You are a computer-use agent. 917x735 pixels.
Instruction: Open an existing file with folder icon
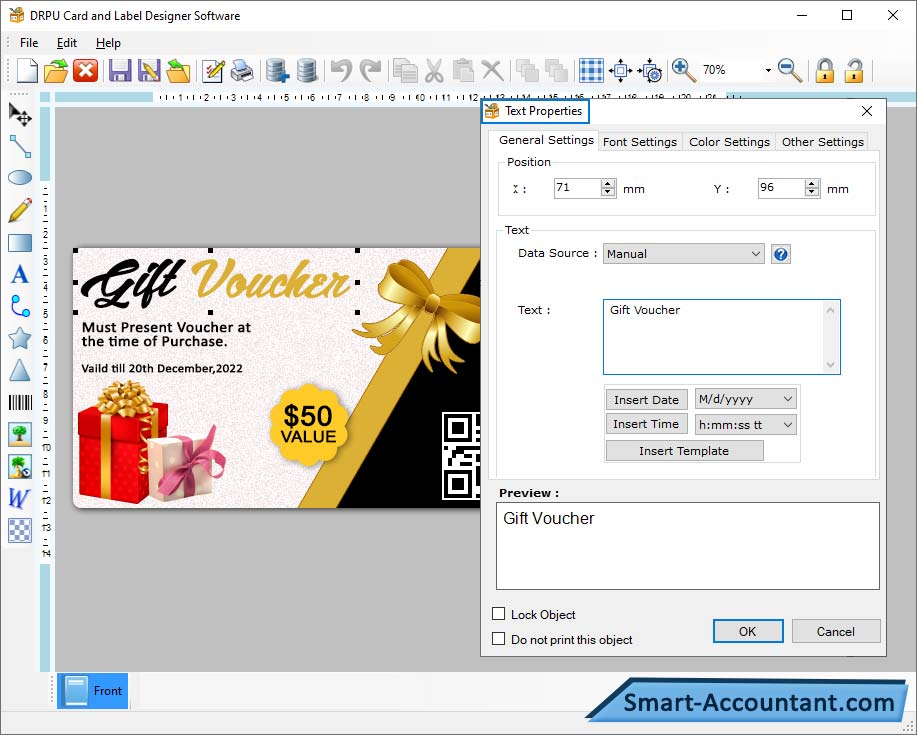tap(56, 71)
